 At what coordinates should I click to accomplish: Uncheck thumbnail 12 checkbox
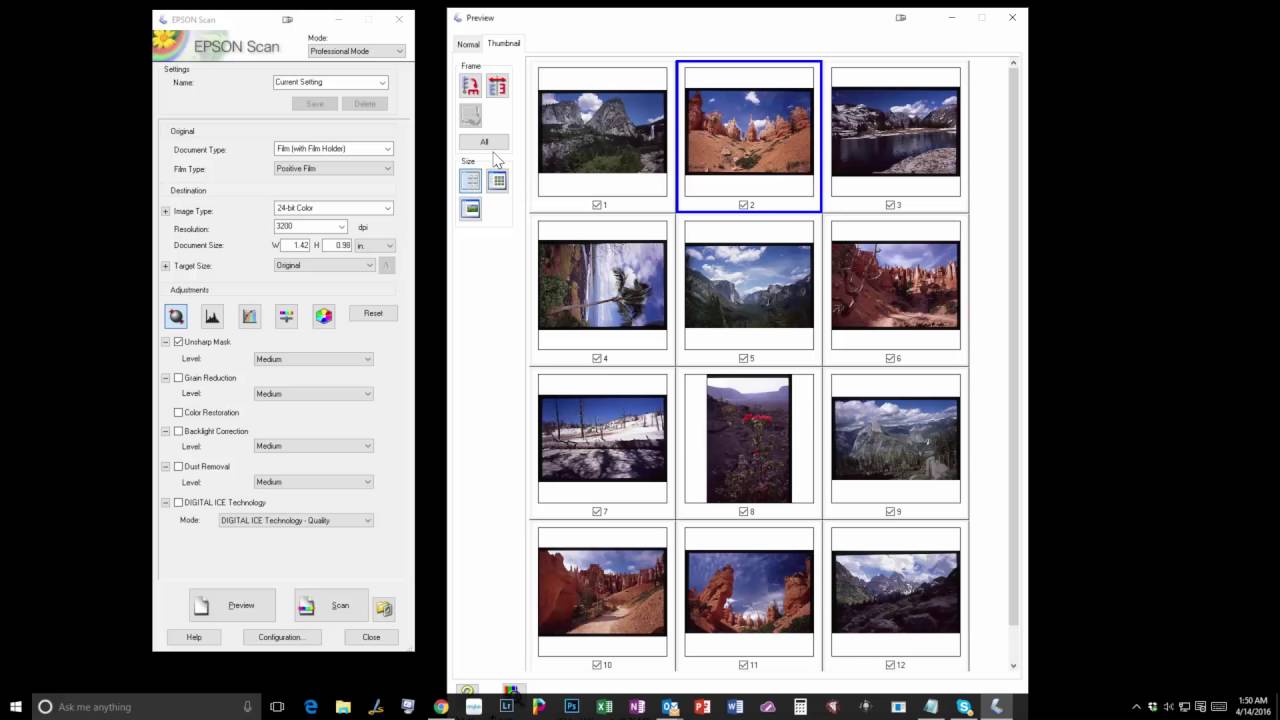pos(890,665)
